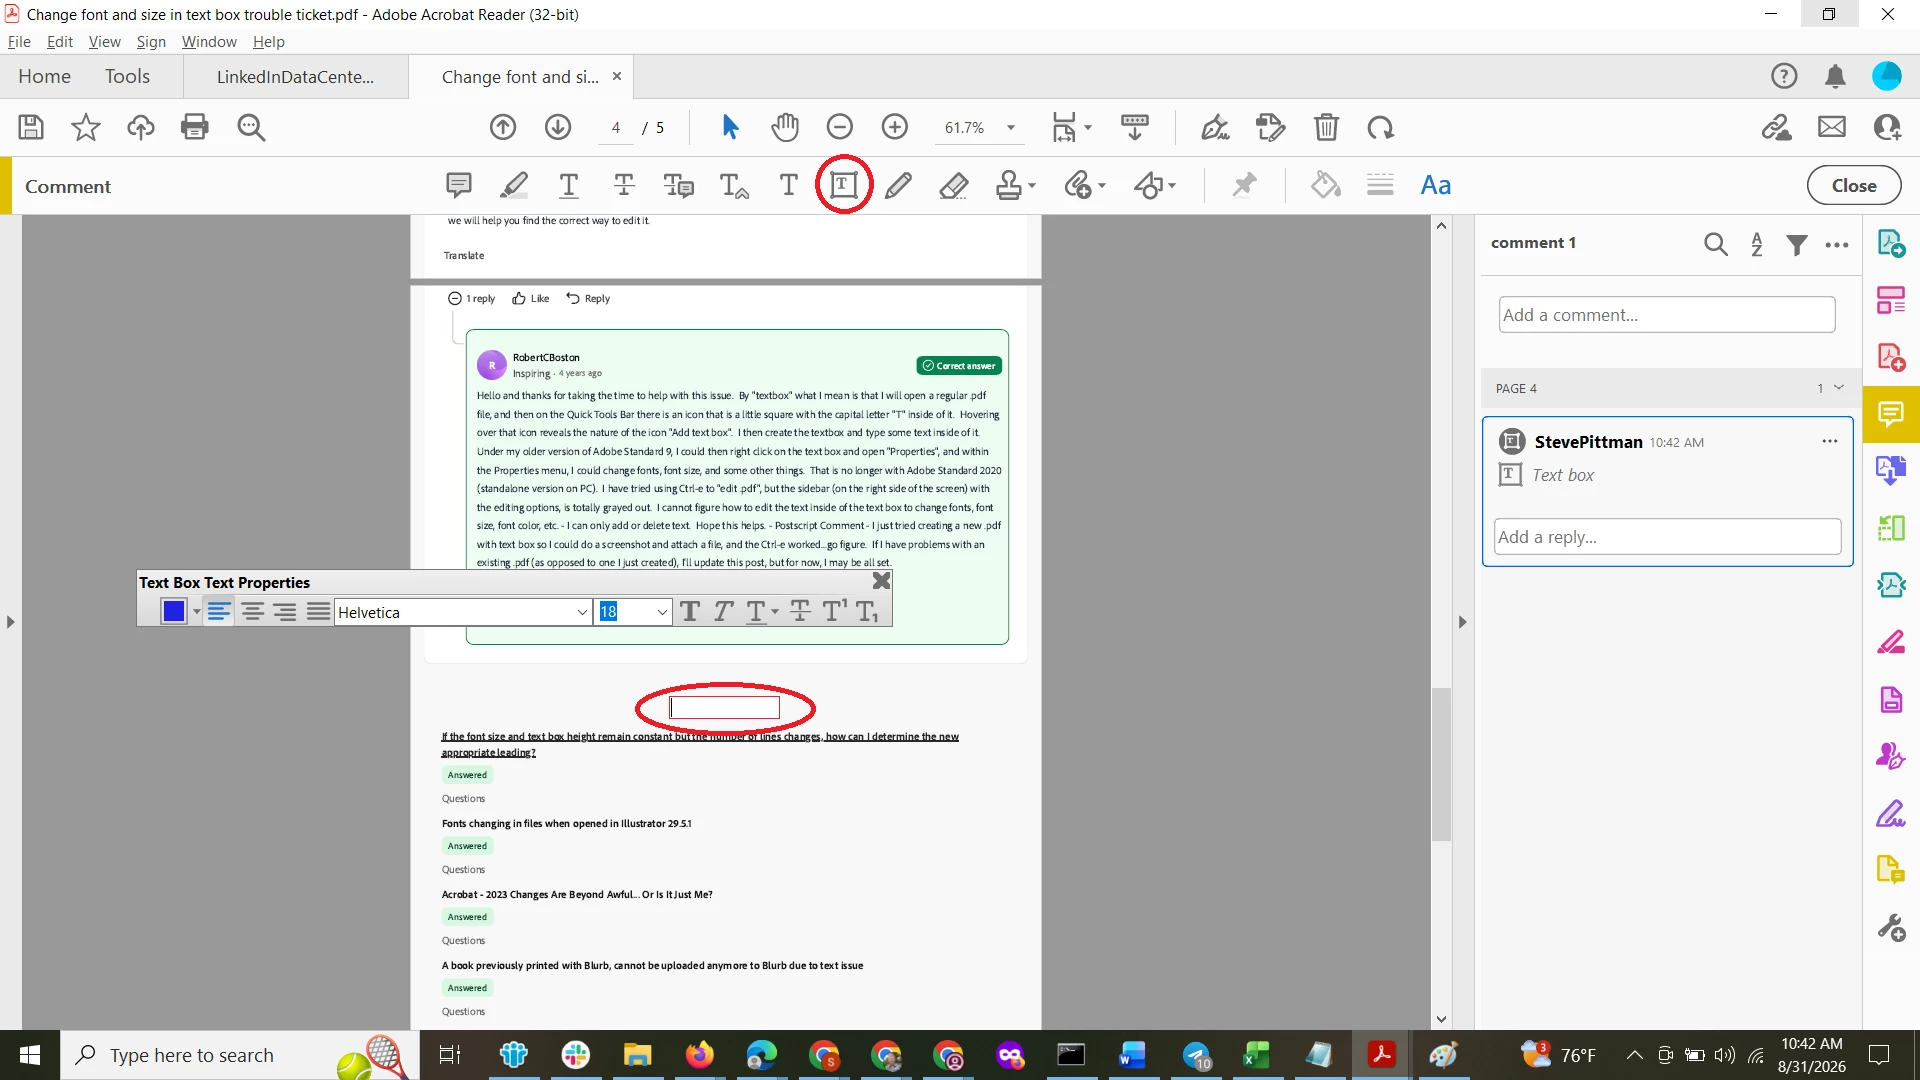Toggle justify text alignment in Text Box Properties
This screenshot has height=1080, width=1920.
pos(318,612)
